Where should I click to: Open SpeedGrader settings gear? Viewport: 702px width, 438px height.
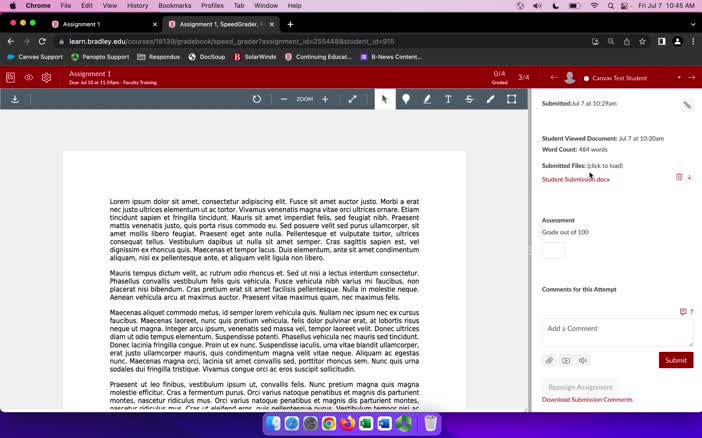[46, 77]
